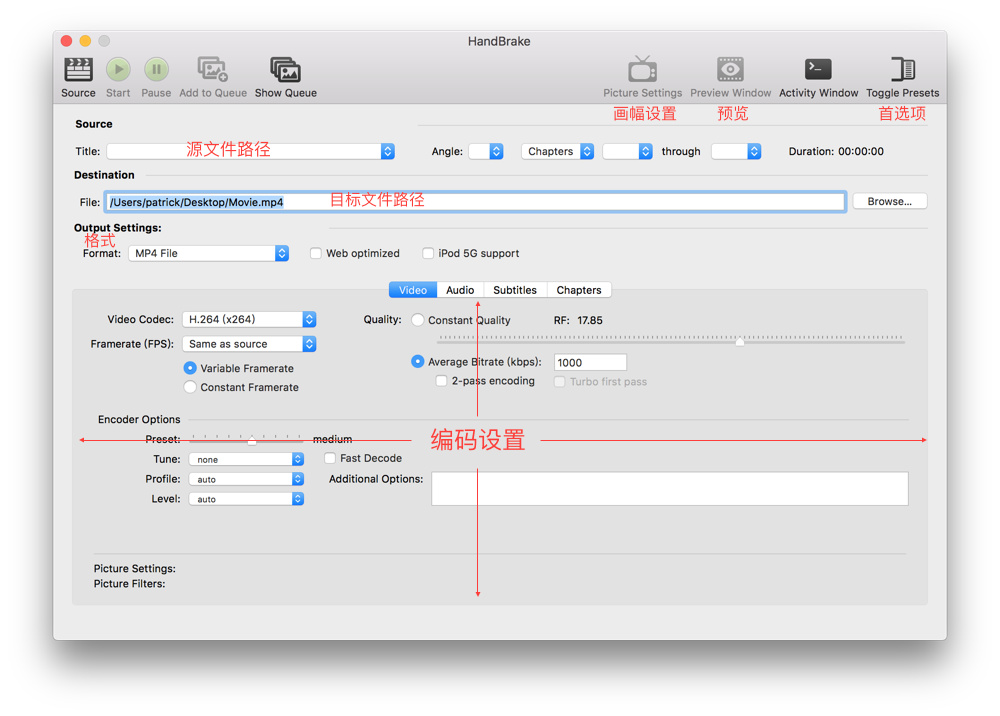The width and height of the screenshot is (1000, 716).
Task: Open the Chapters range type dropdown
Action: pos(557,151)
